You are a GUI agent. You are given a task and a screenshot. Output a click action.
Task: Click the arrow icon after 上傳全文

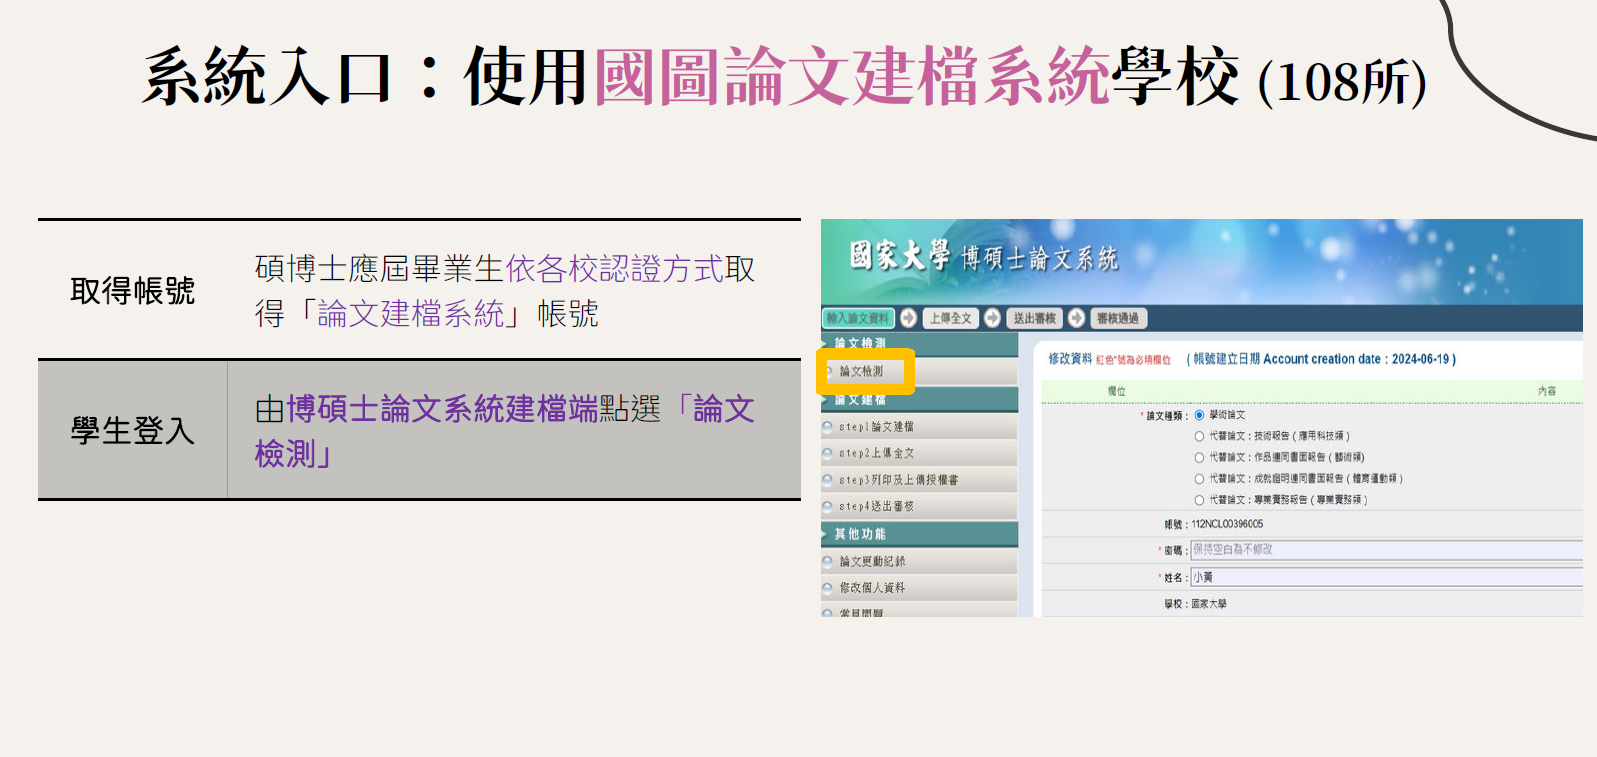(992, 318)
